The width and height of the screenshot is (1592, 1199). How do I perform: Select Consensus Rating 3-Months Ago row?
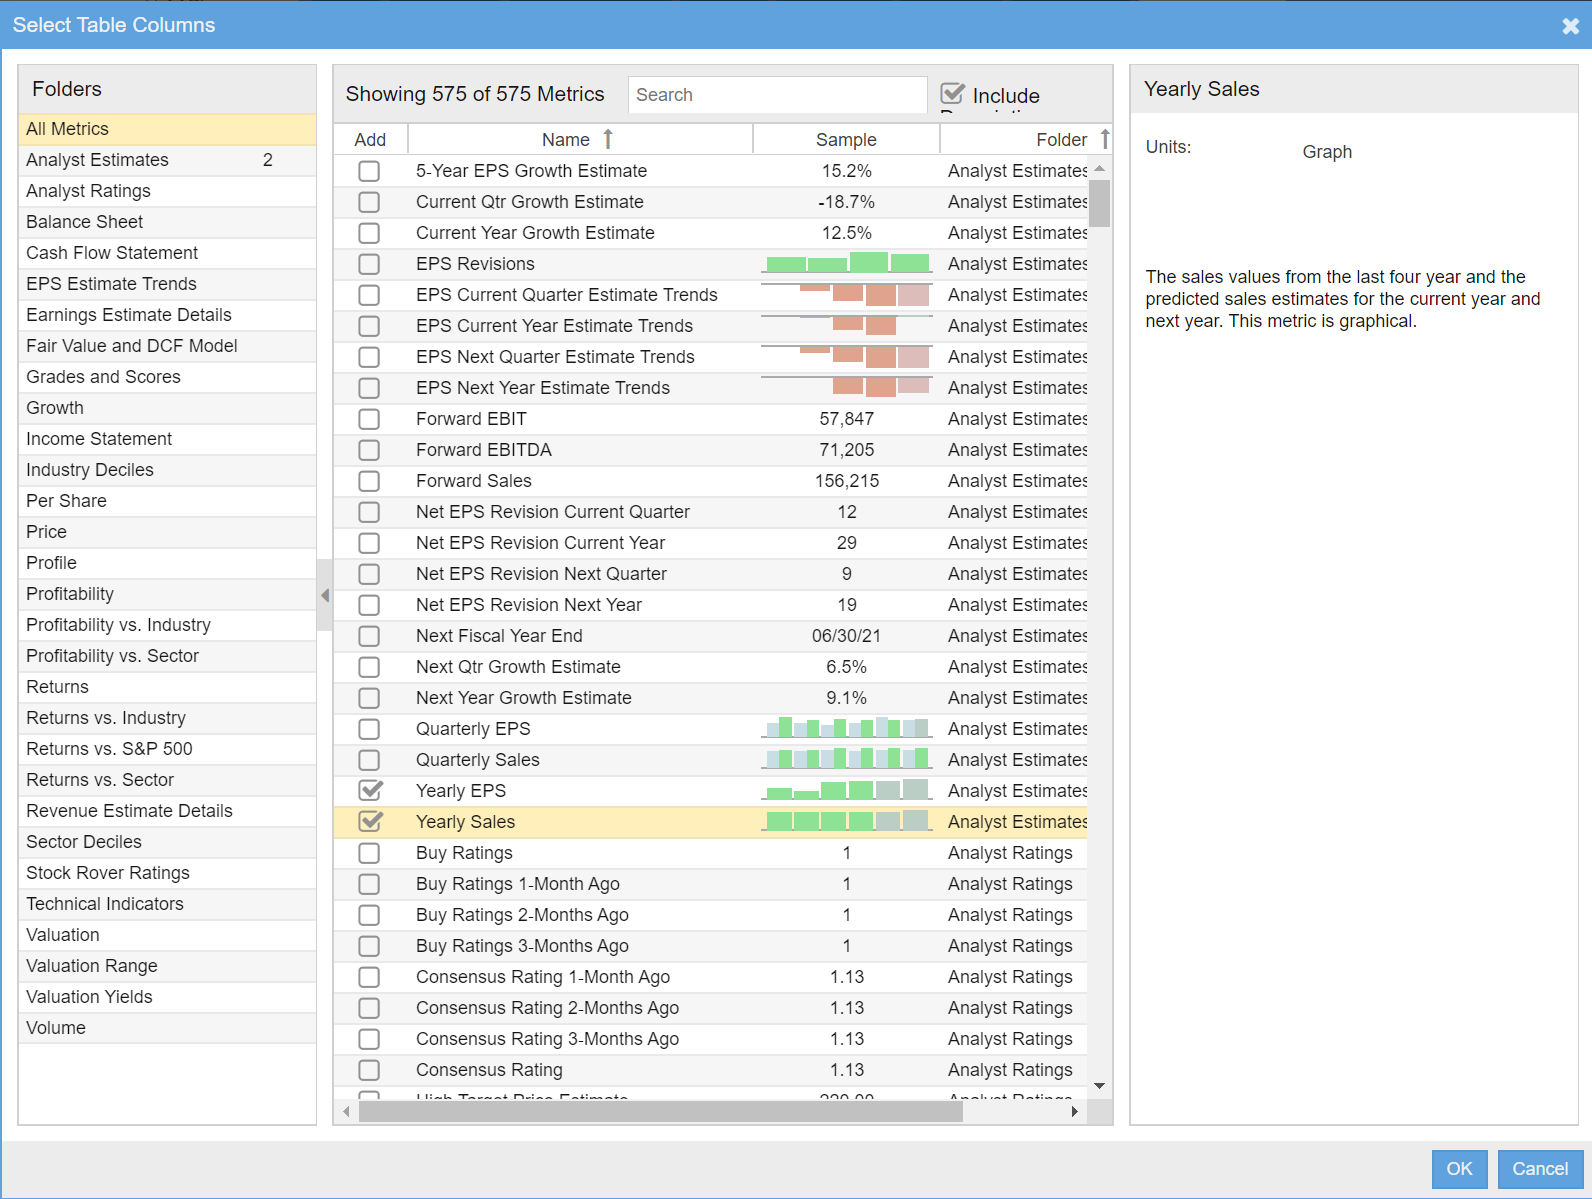coord(710,1039)
